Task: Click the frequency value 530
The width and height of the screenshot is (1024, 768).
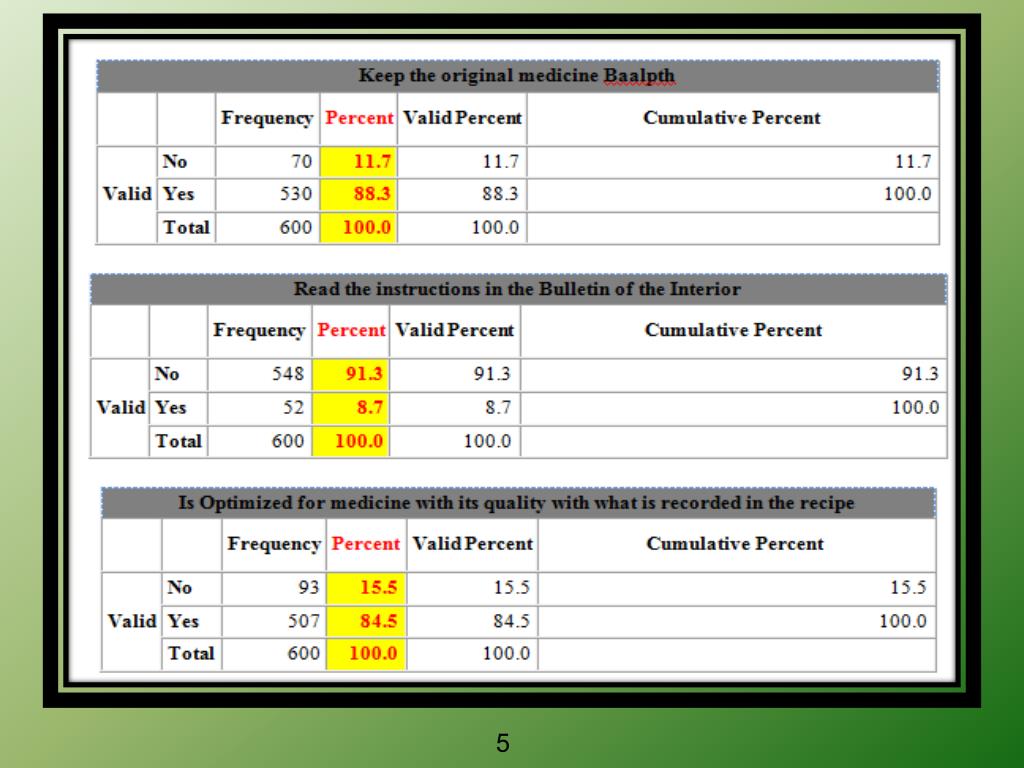Action: 296,194
